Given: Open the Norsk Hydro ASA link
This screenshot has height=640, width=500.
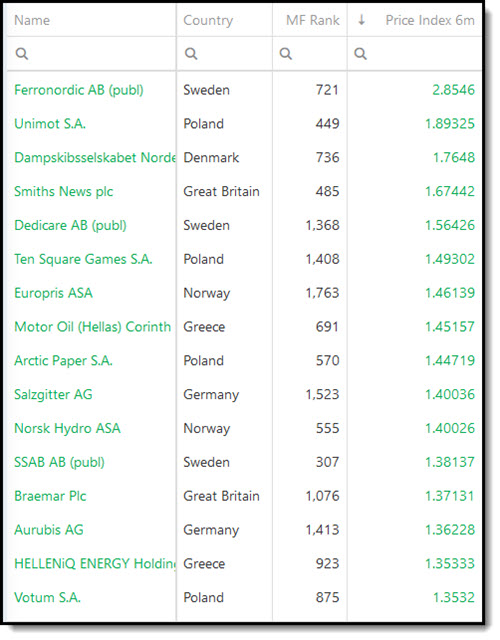Looking at the screenshot, I should (67, 428).
